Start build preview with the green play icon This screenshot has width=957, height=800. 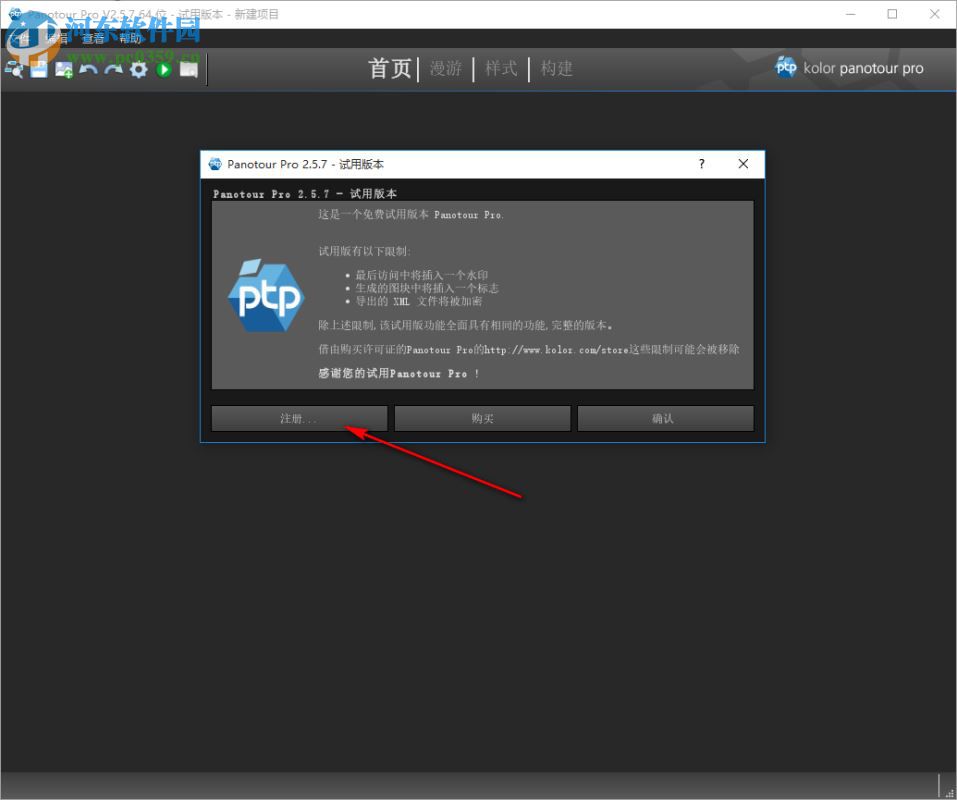163,70
